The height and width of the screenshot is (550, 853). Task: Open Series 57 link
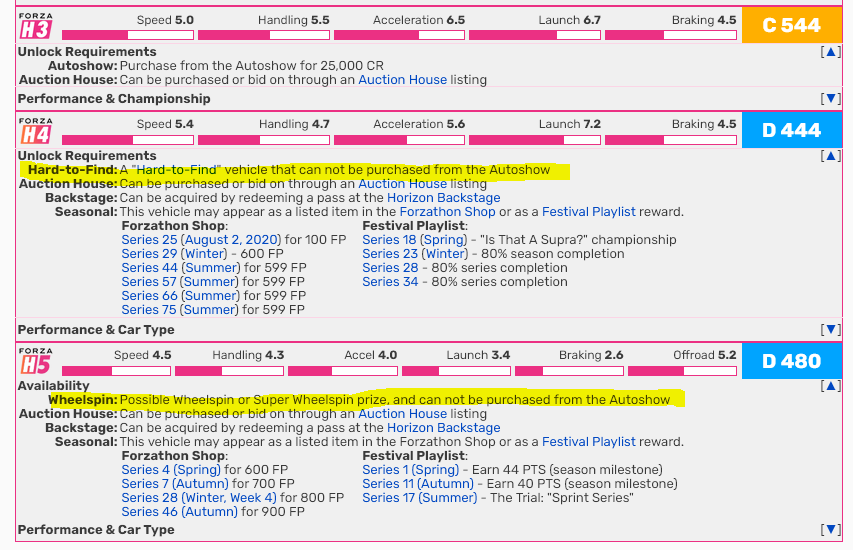149,282
